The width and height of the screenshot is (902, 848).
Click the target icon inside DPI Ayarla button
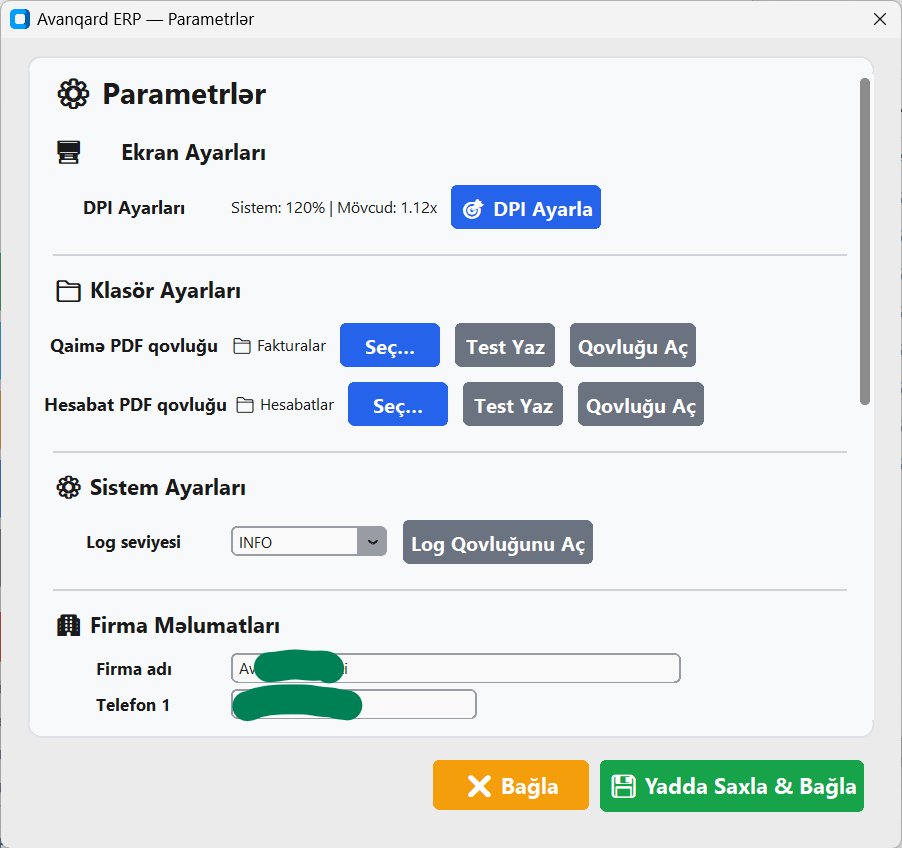pos(473,207)
